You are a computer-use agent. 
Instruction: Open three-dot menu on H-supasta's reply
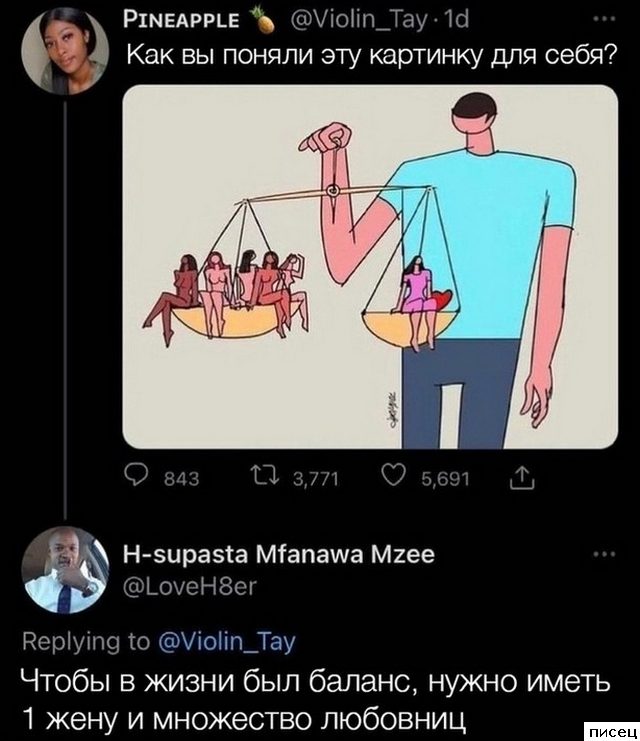(605, 554)
